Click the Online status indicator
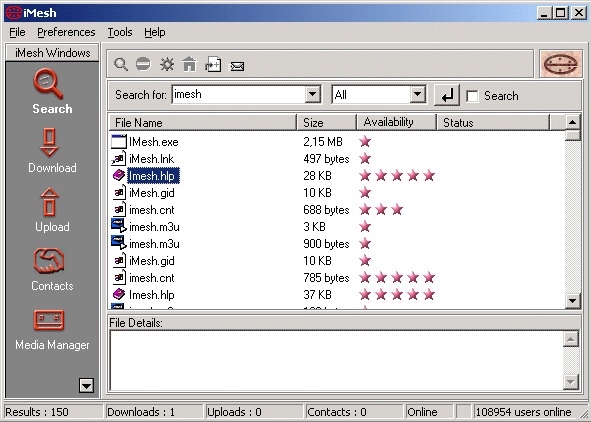The width and height of the screenshot is (591, 422). pos(429,412)
